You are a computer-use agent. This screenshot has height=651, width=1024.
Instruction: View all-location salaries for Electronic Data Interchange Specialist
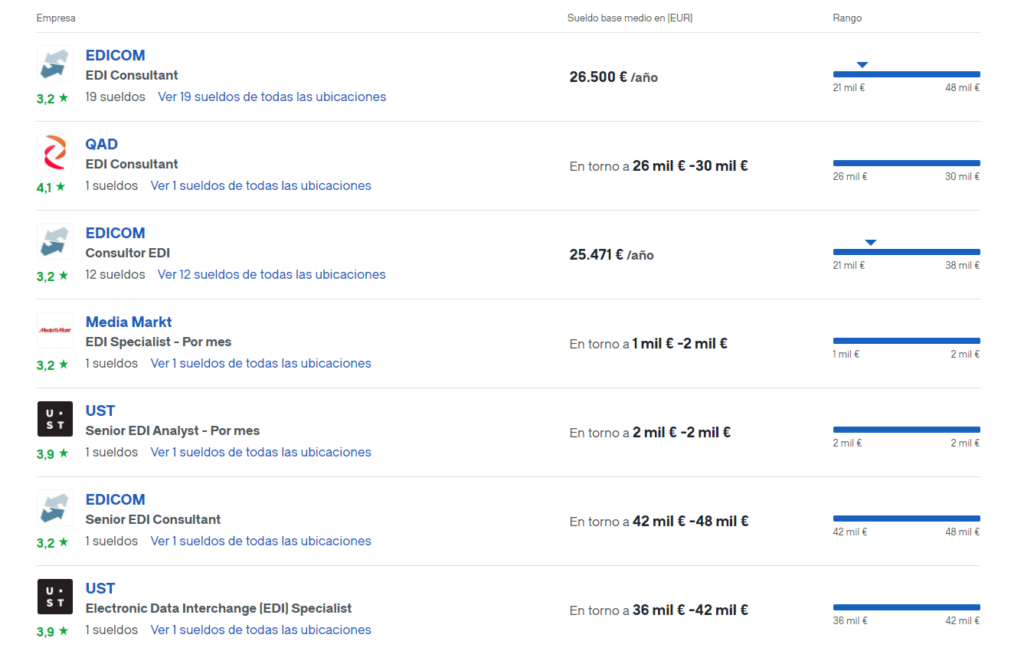tap(261, 629)
